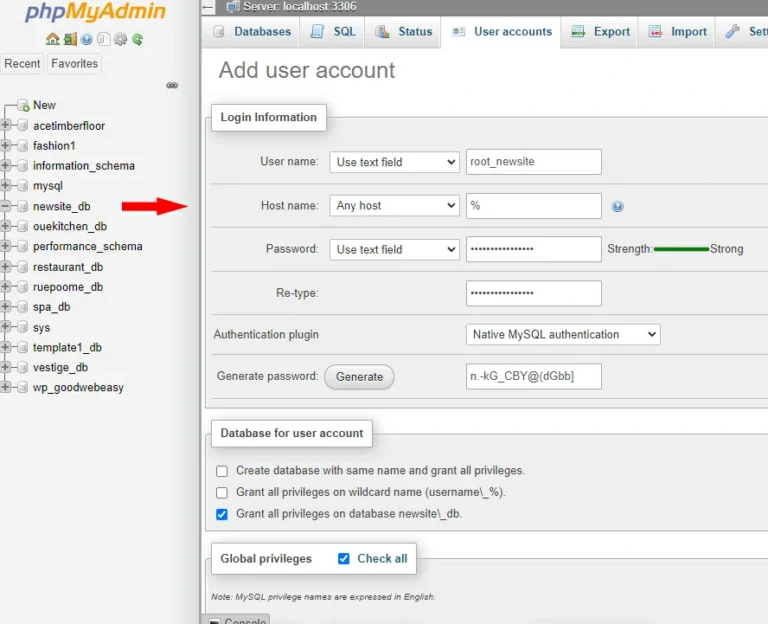The width and height of the screenshot is (768, 624).
Task: Click database icon beside performance_schema
Action: pyautogui.click(x=23, y=246)
